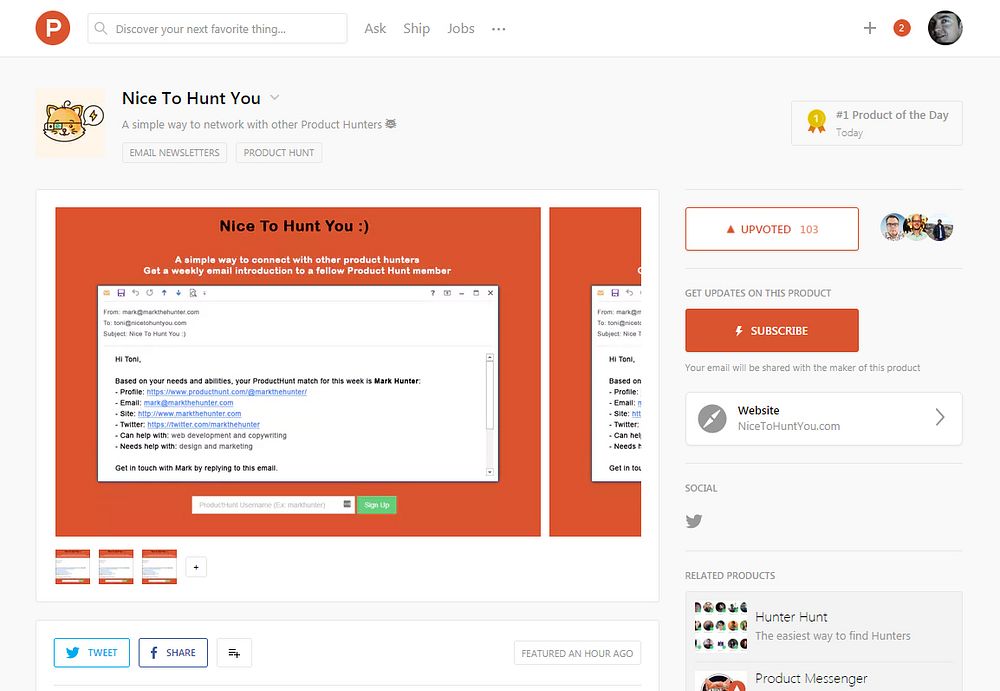This screenshot has height=691, width=1000.
Task: Open the Twitter icon under Social
Action: pos(694,521)
